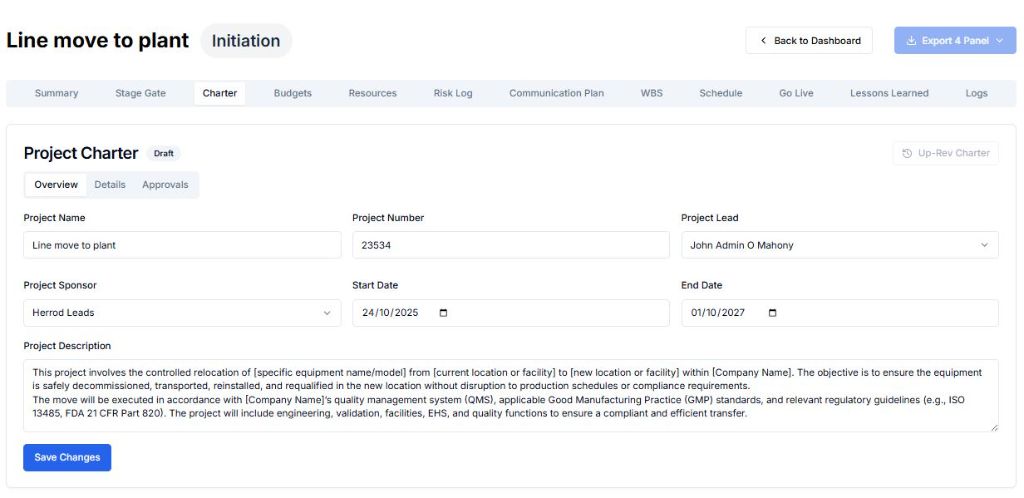1024x498 pixels.
Task: Open the Approvals sub-tab
Action: [165, 185]
